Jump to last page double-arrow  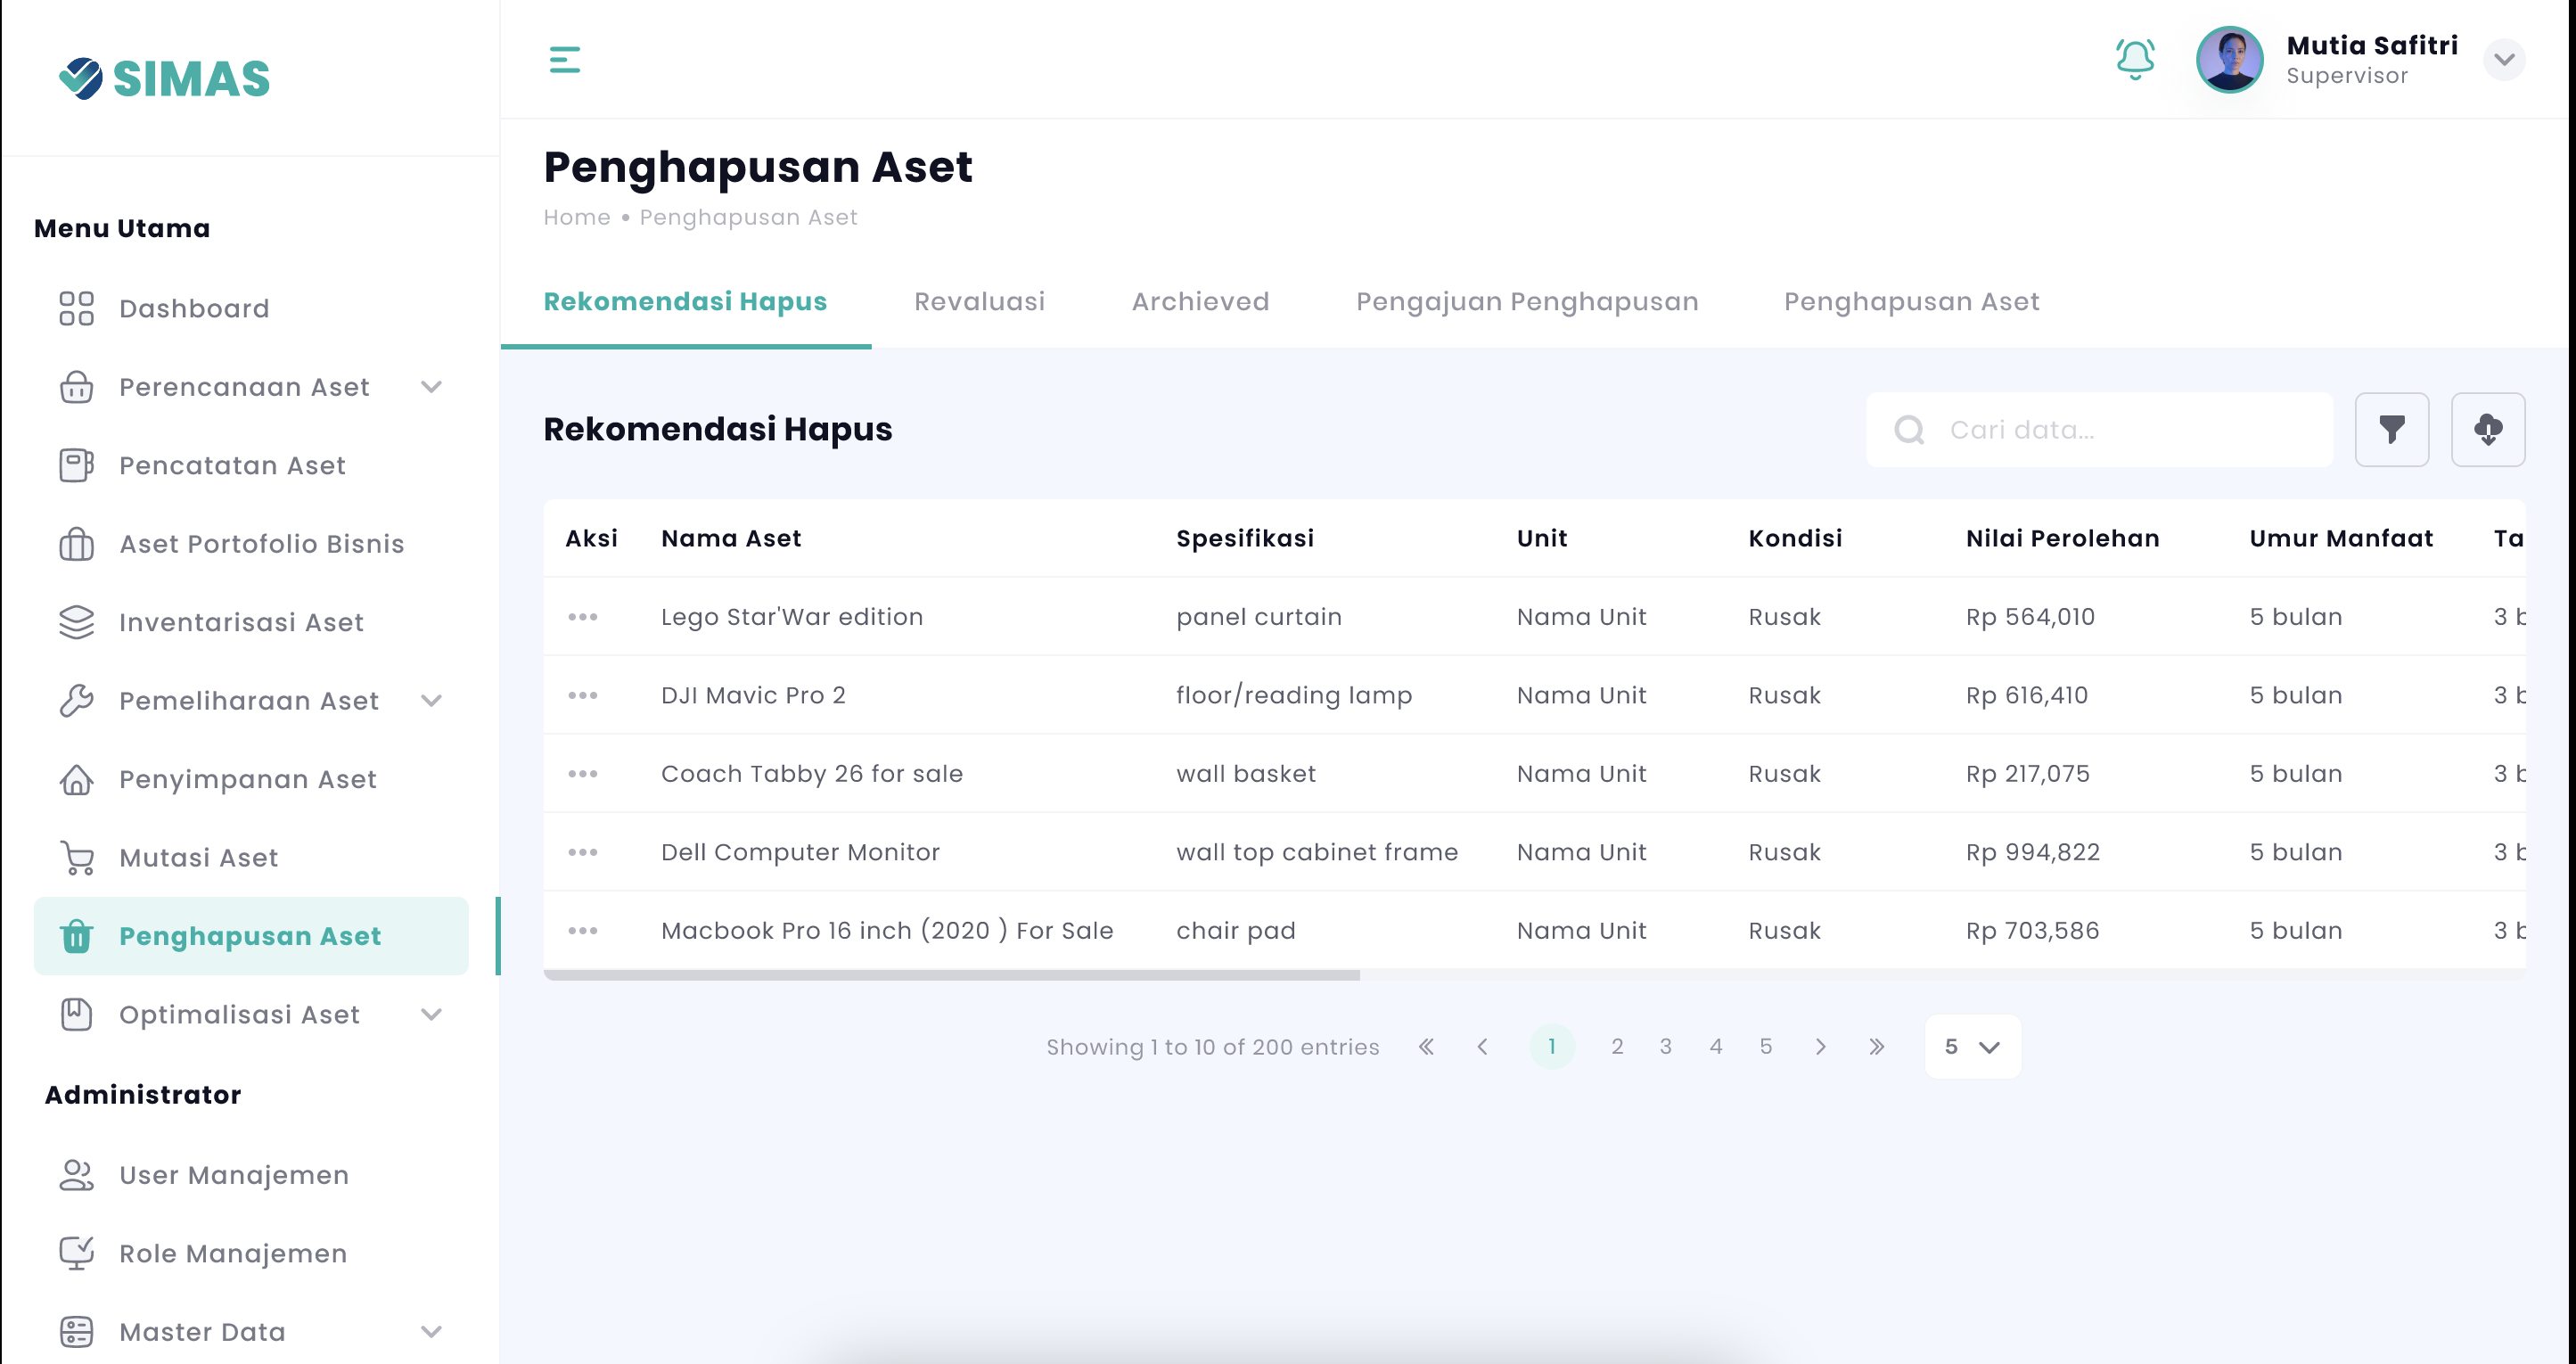point(1876,1046)
